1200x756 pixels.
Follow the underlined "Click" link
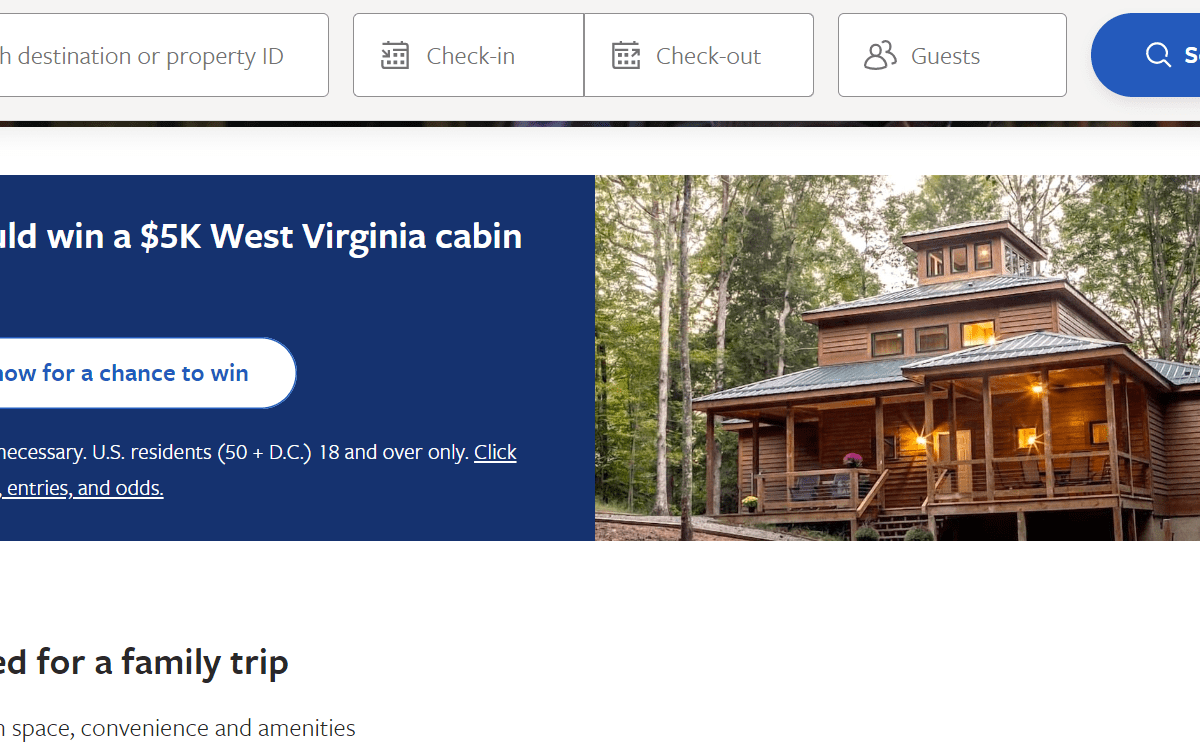pyautogui.click(x=495, y=452)
